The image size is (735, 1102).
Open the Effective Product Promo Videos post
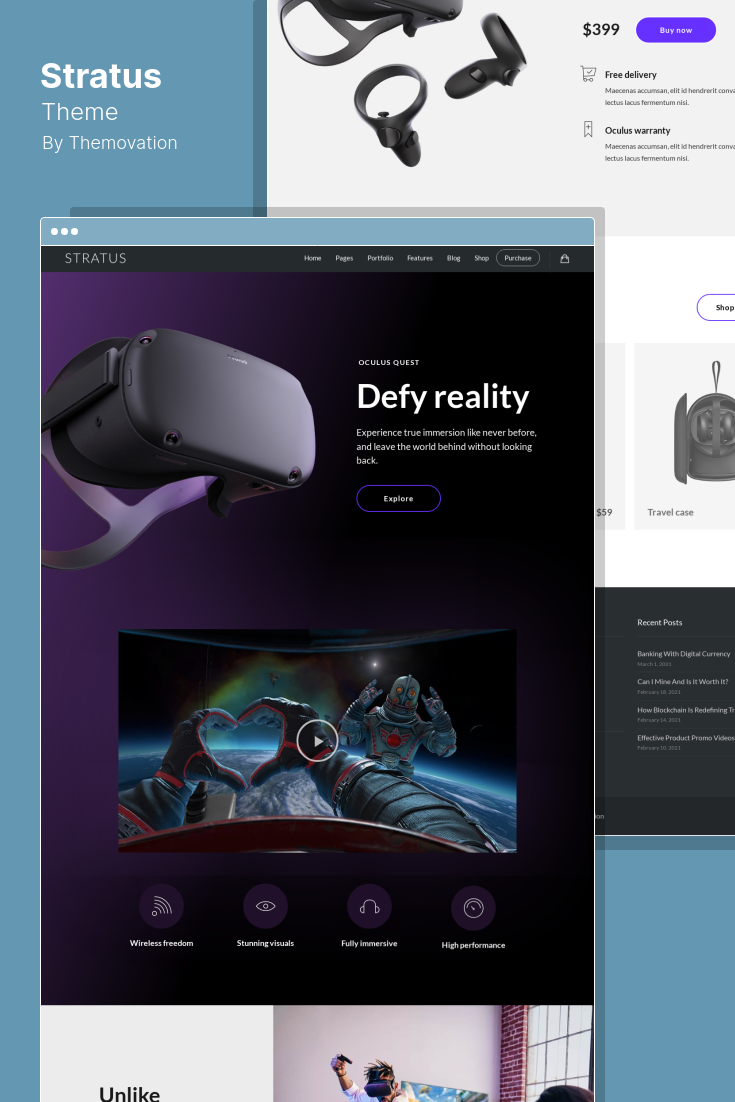[x=686, y=738]
